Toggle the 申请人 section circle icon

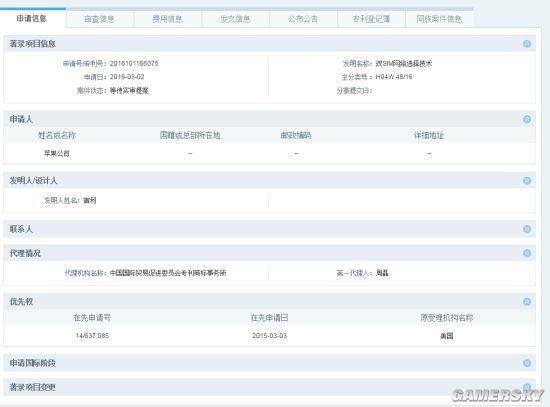tap(526, 119)
